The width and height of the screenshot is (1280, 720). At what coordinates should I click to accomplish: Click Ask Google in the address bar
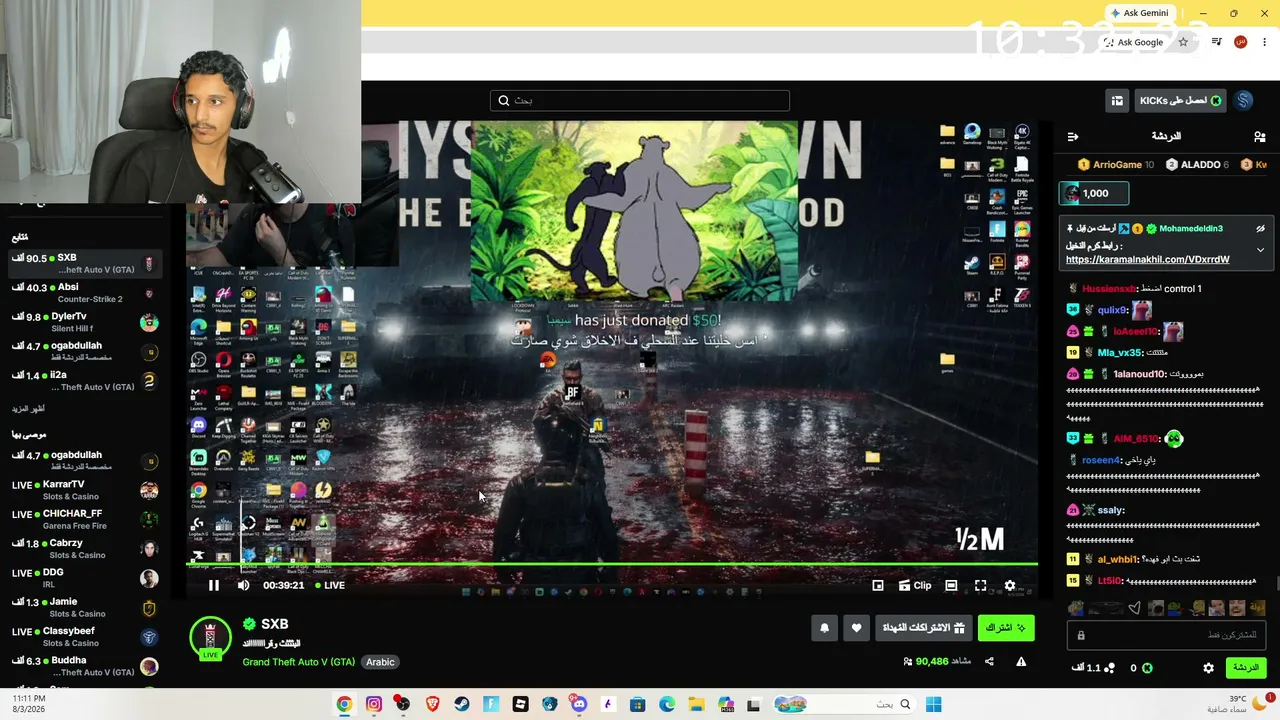1134,42
